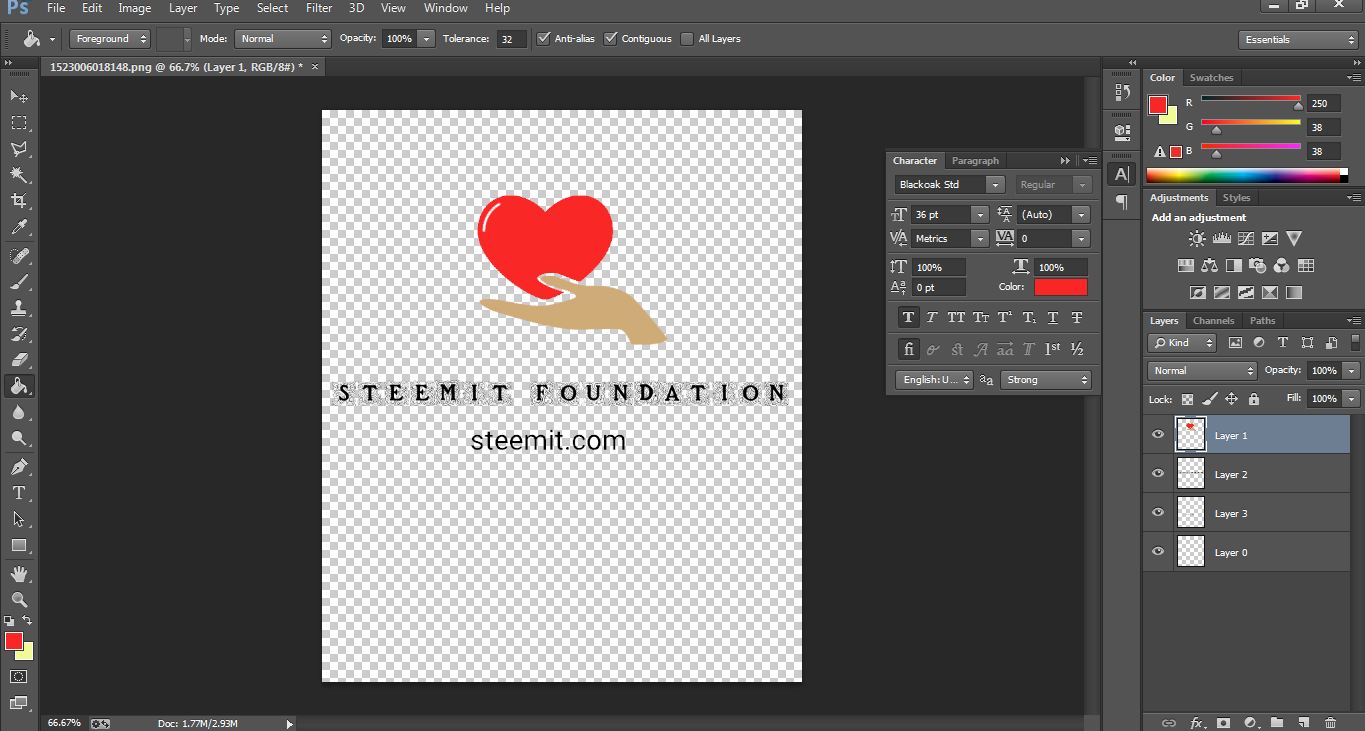Switch to the Channels tab
1365x731 pixels.
[x=1213, y=320]
